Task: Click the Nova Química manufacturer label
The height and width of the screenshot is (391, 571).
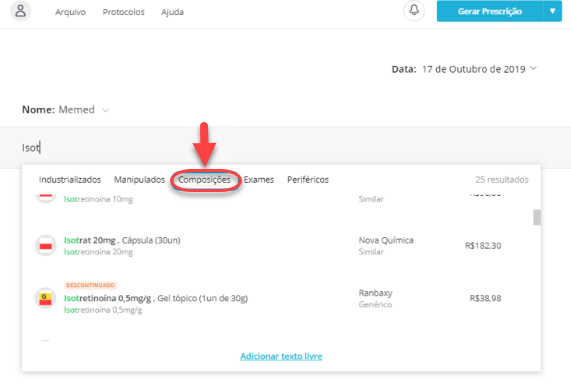Action: 386,240
